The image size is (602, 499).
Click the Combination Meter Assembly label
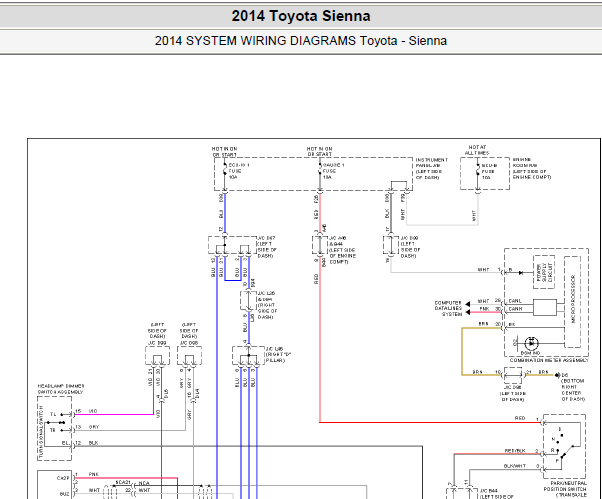[549, 360]
